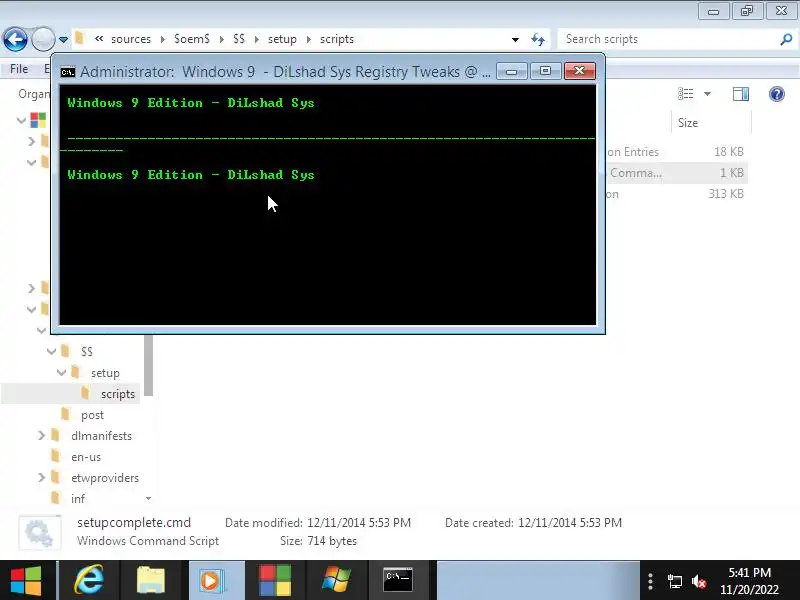Select the scripts folder in tree
The width and height of the screenshot is (800, 600).
118,394
